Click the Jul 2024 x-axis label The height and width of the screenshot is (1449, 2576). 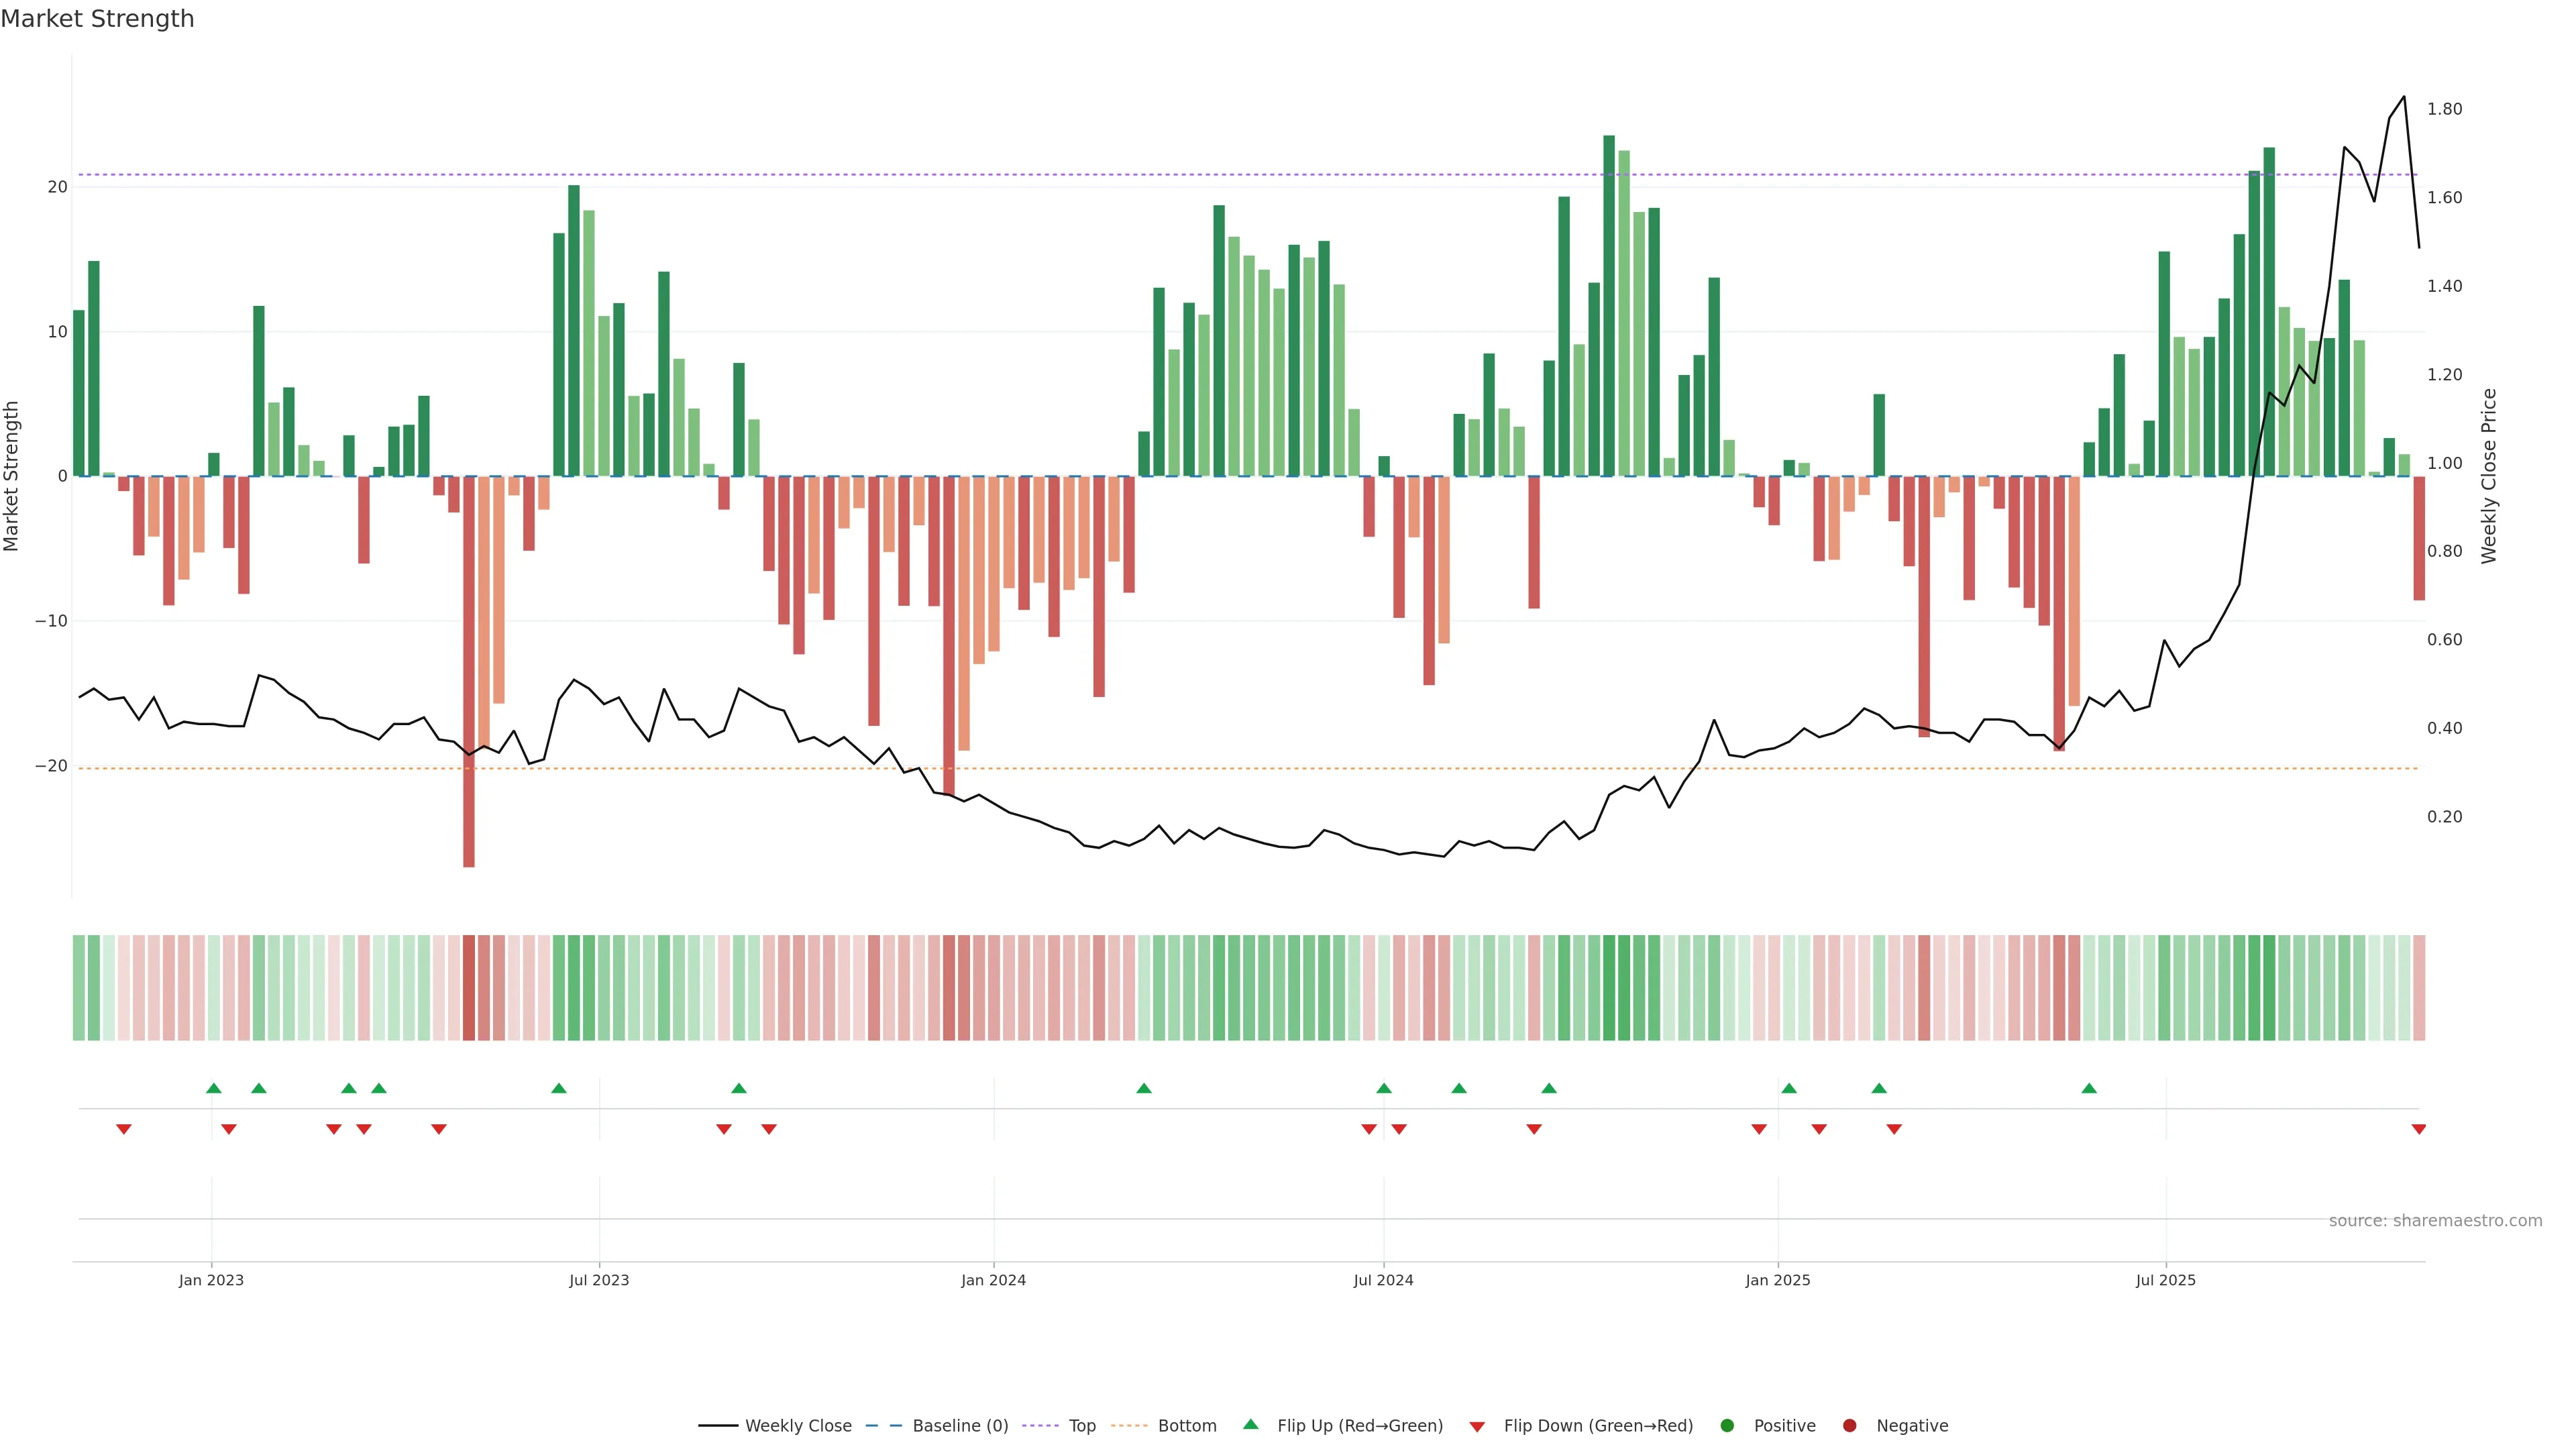pos(1383,1280)
